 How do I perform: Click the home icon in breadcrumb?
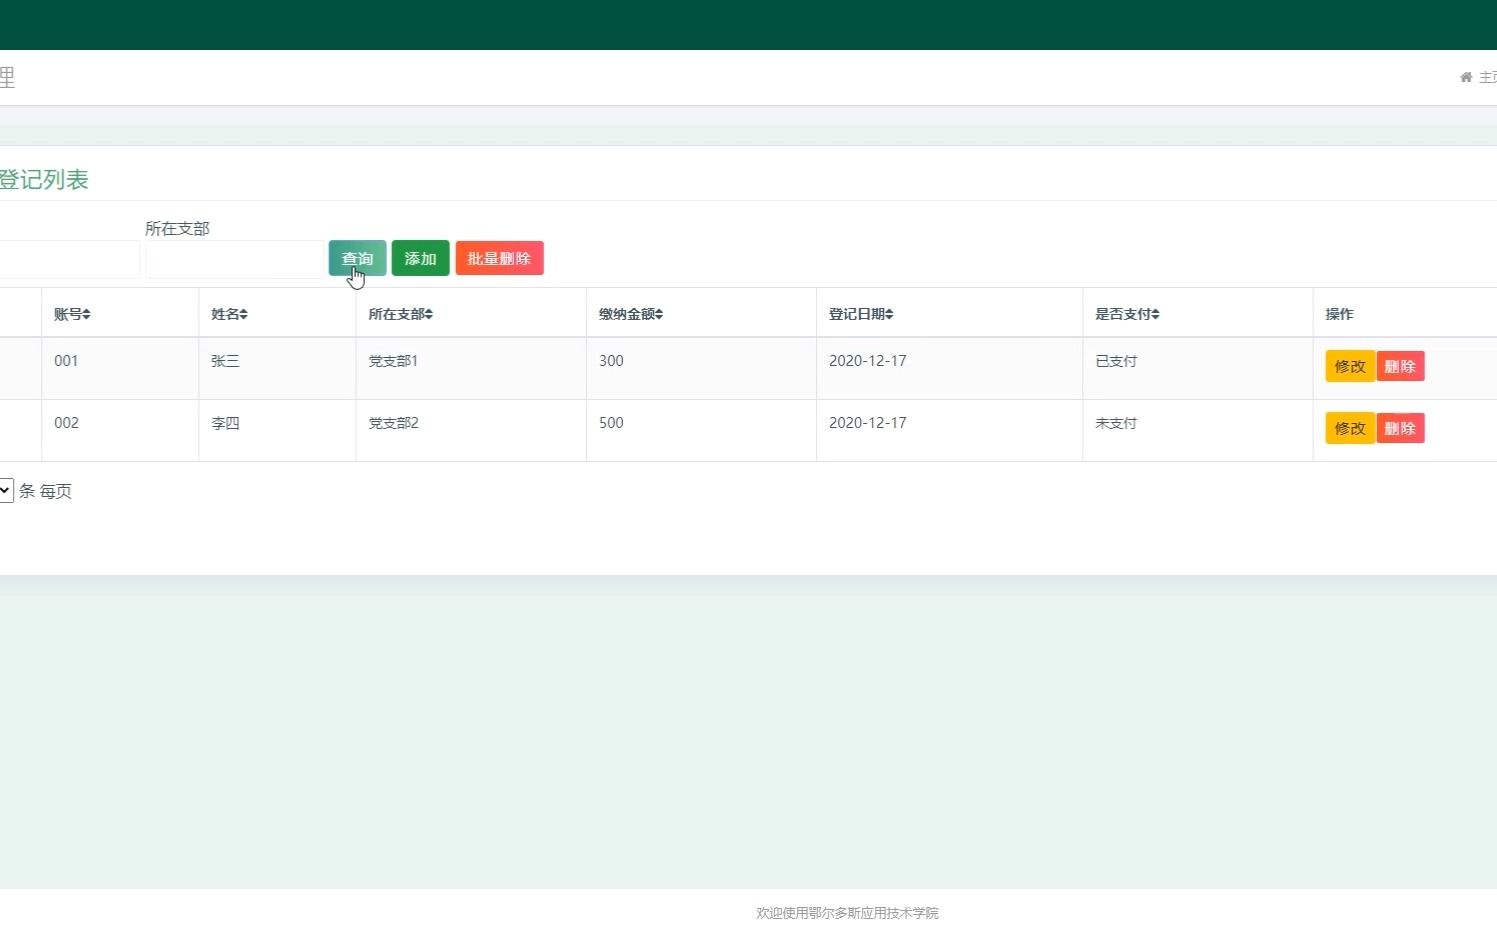click(x=1466, y=77)
